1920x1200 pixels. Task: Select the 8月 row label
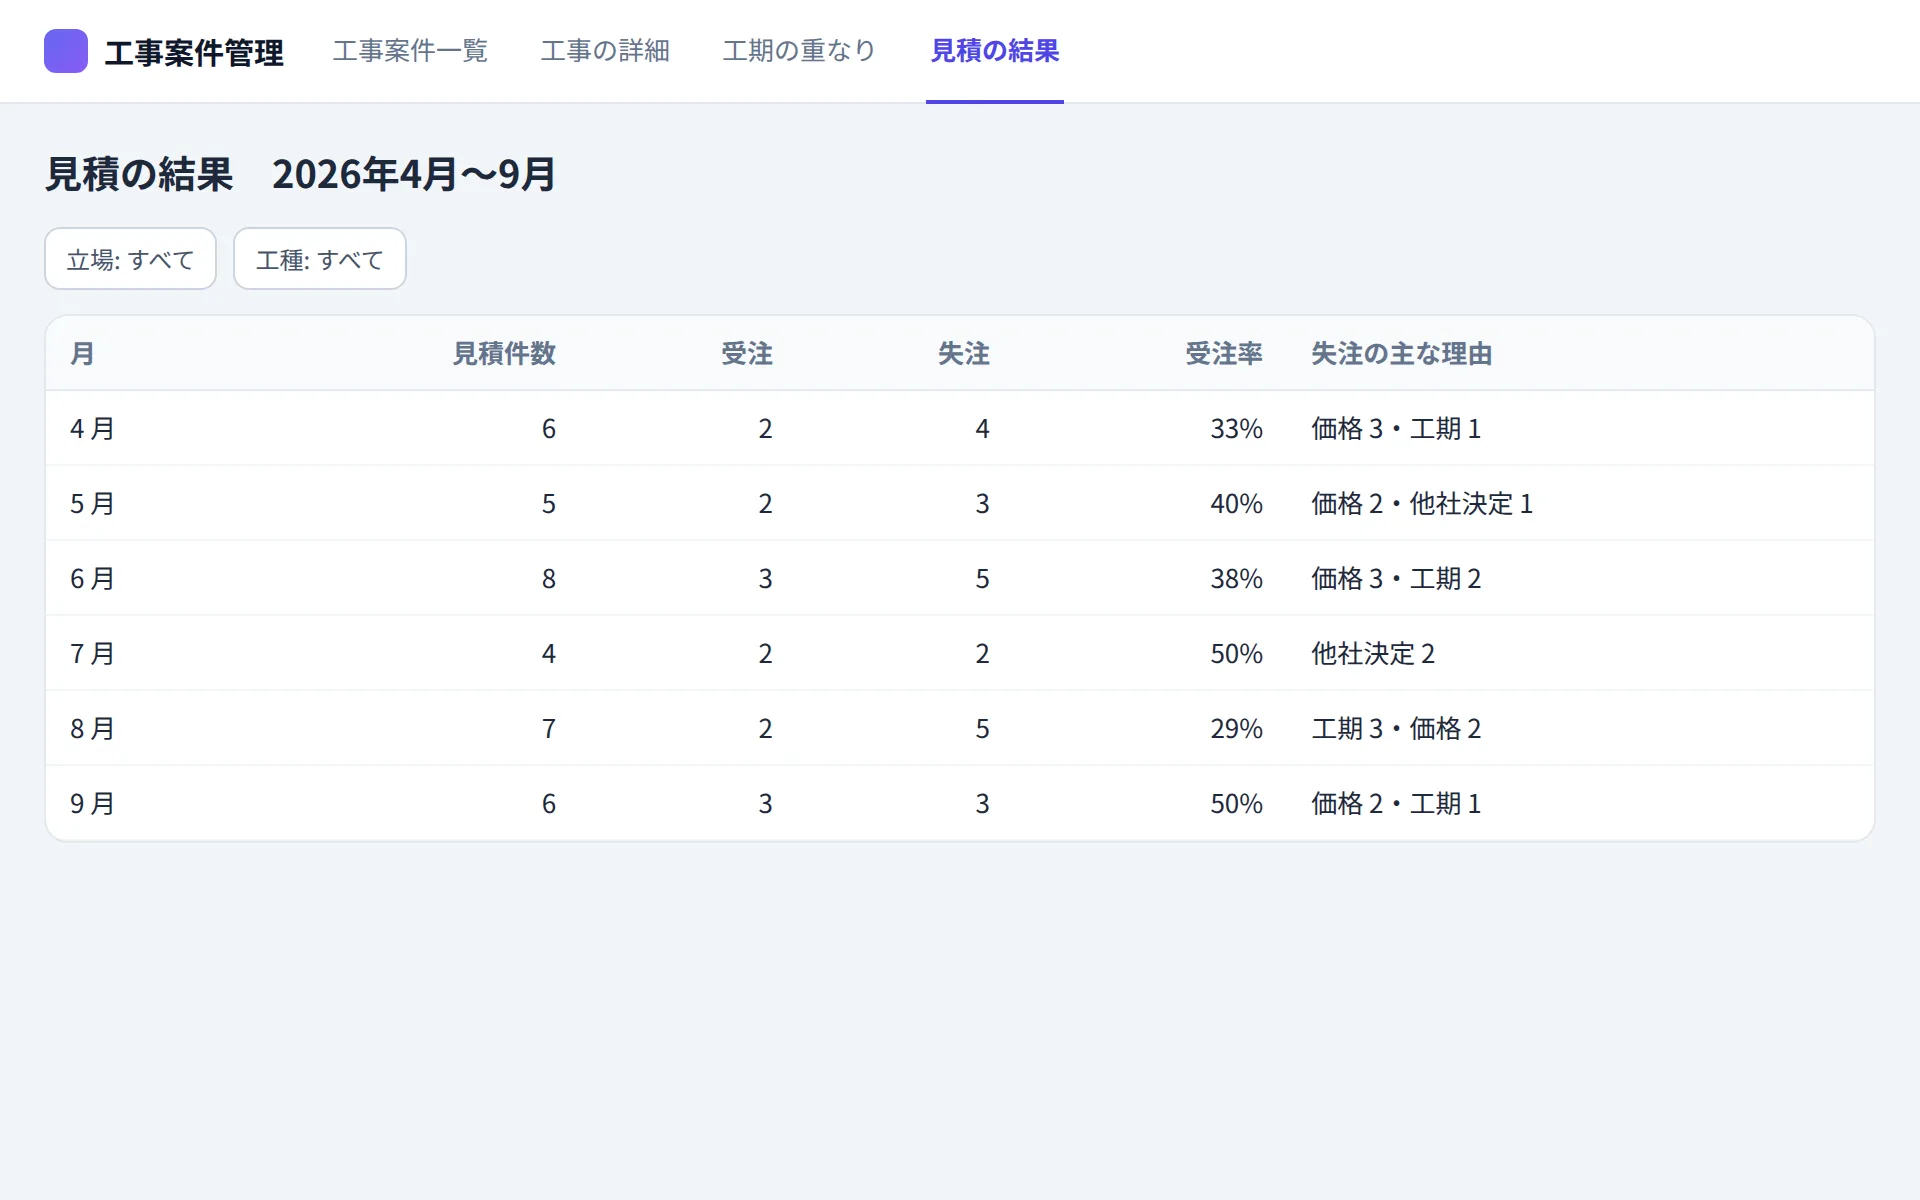click(92, 729)
